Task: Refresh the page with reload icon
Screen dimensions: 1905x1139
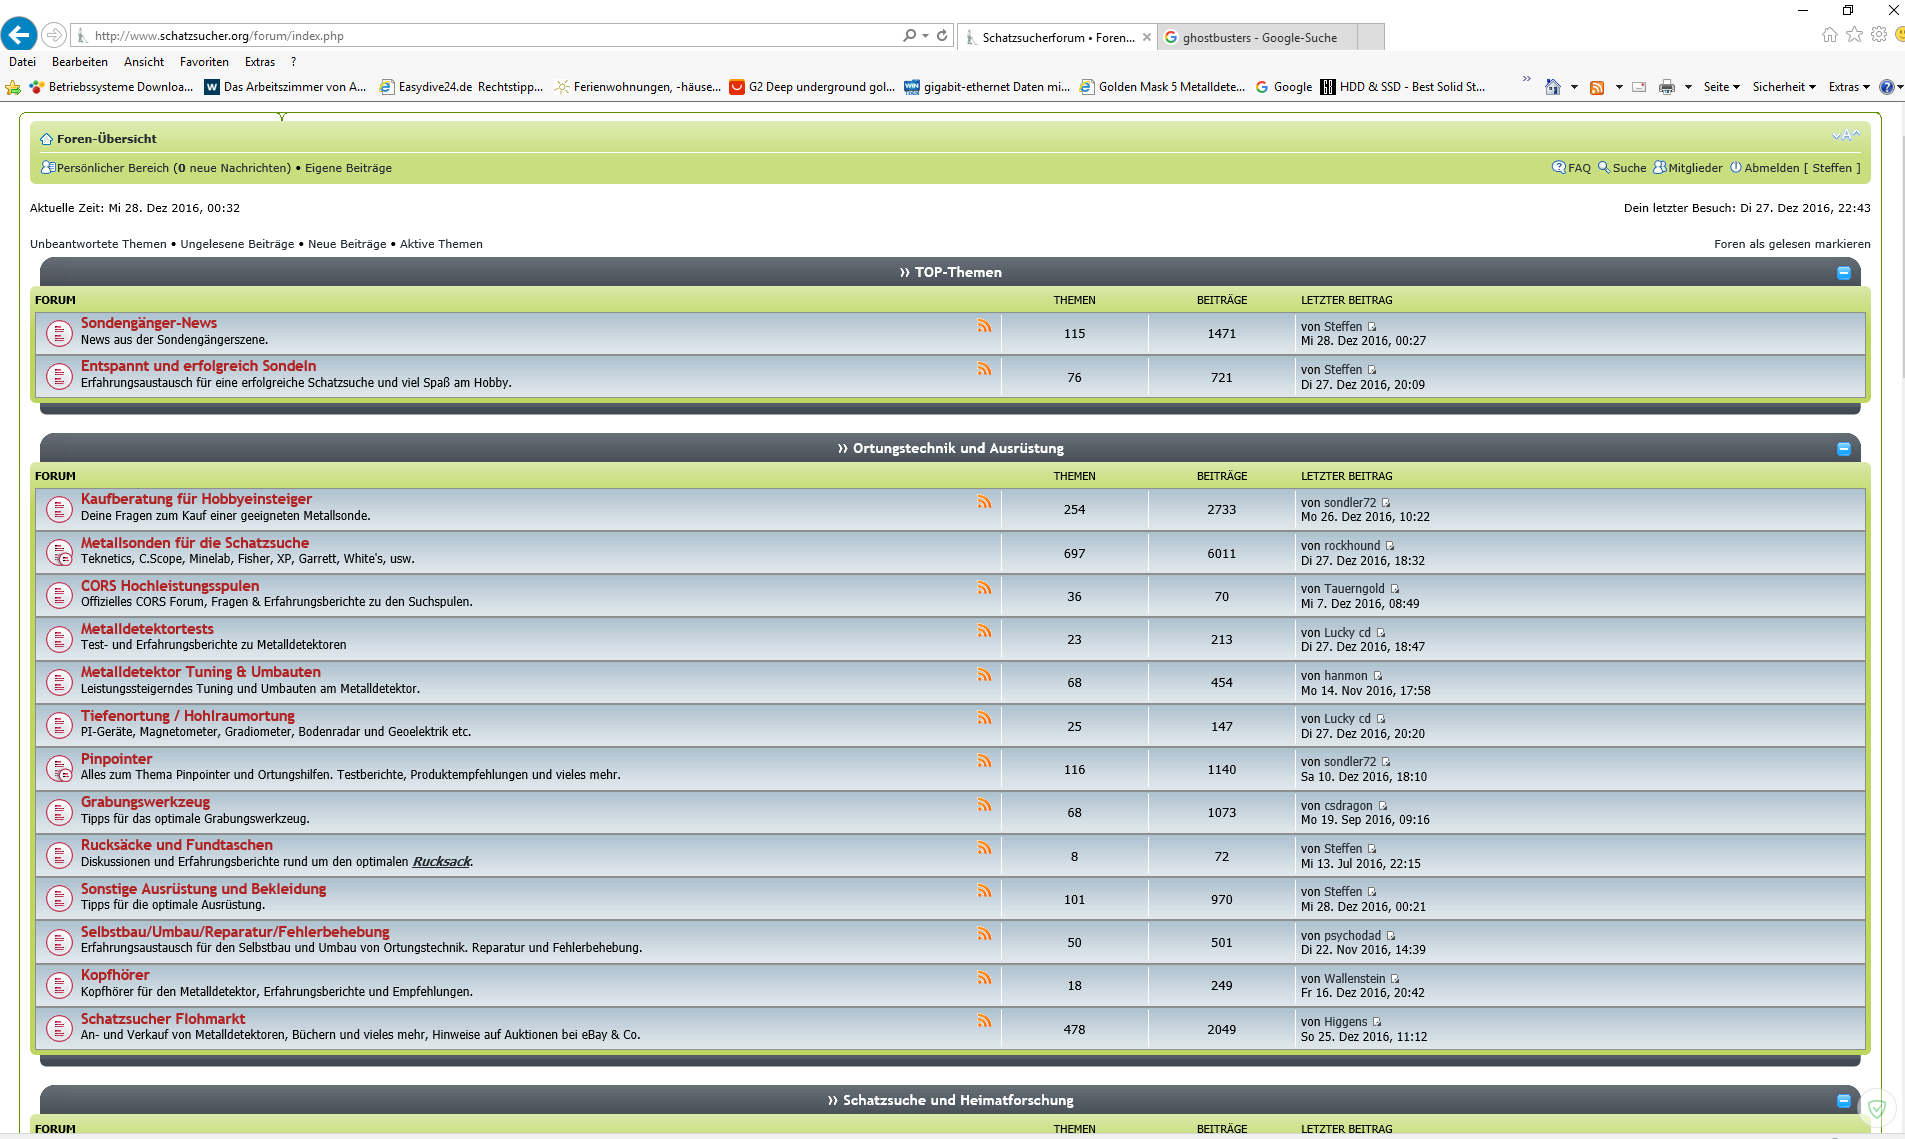Action: click(x=942, y=35)
